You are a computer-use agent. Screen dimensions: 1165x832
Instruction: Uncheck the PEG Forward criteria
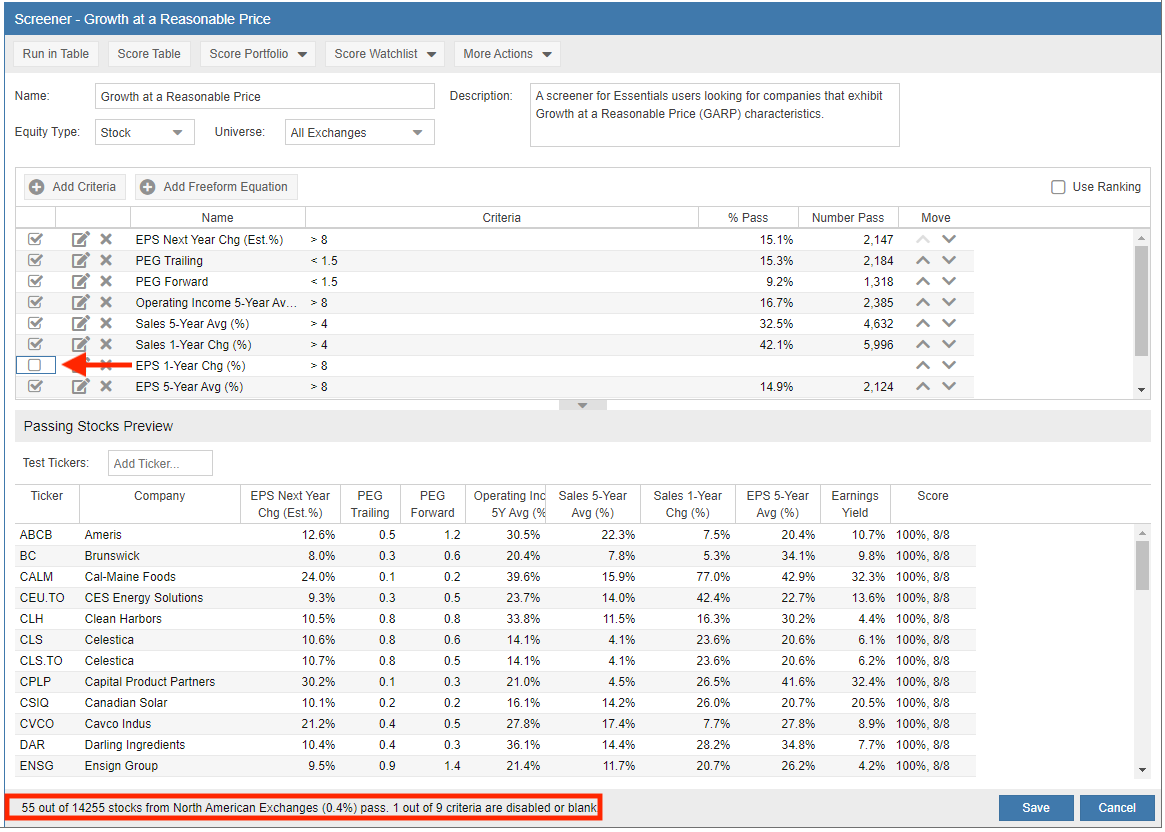coord(35,281)
